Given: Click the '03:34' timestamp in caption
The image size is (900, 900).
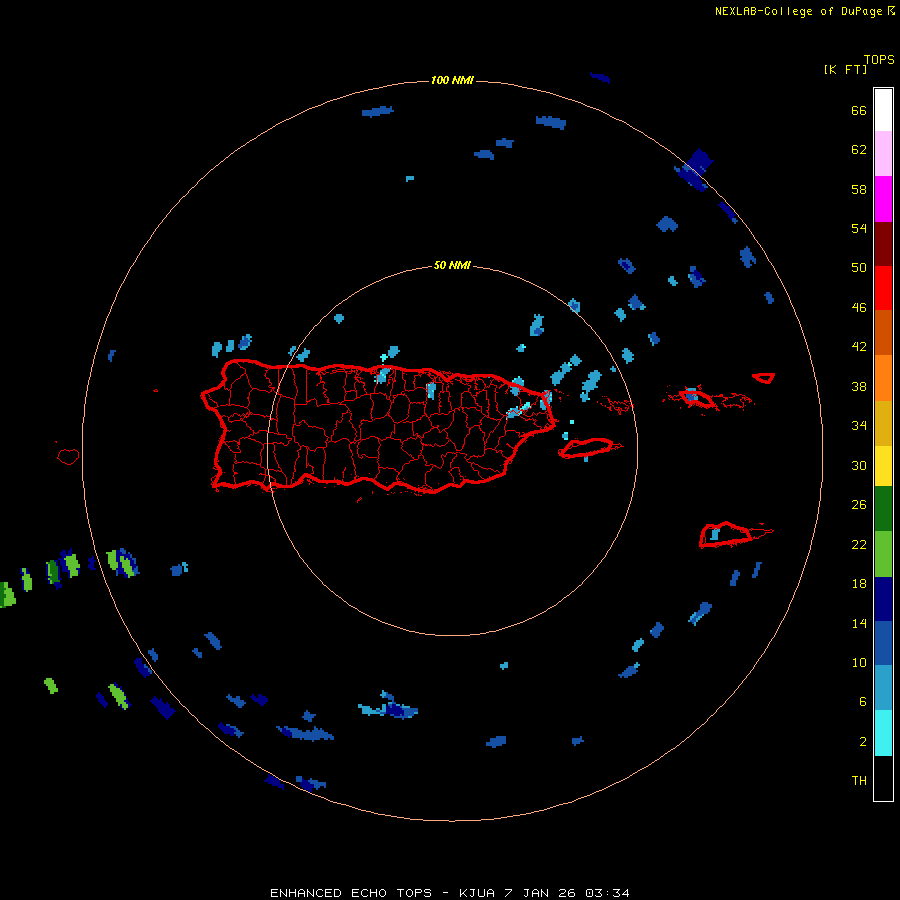Looking at the screenshot, I should 607,893.
